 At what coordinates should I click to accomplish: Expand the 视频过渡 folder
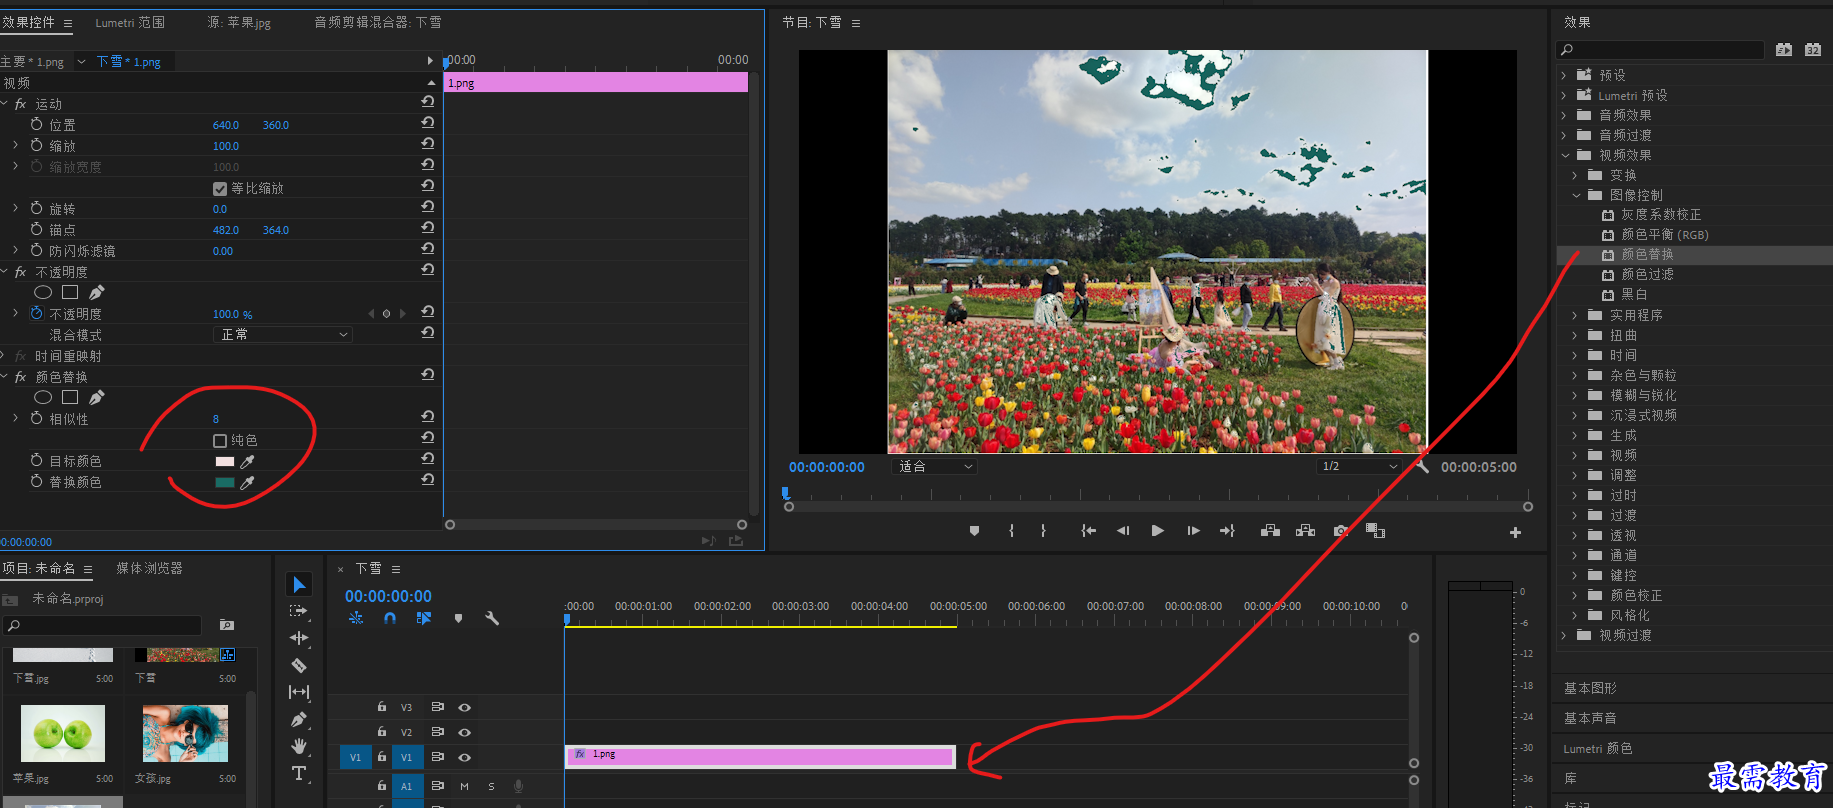[x=1564, y=635]
